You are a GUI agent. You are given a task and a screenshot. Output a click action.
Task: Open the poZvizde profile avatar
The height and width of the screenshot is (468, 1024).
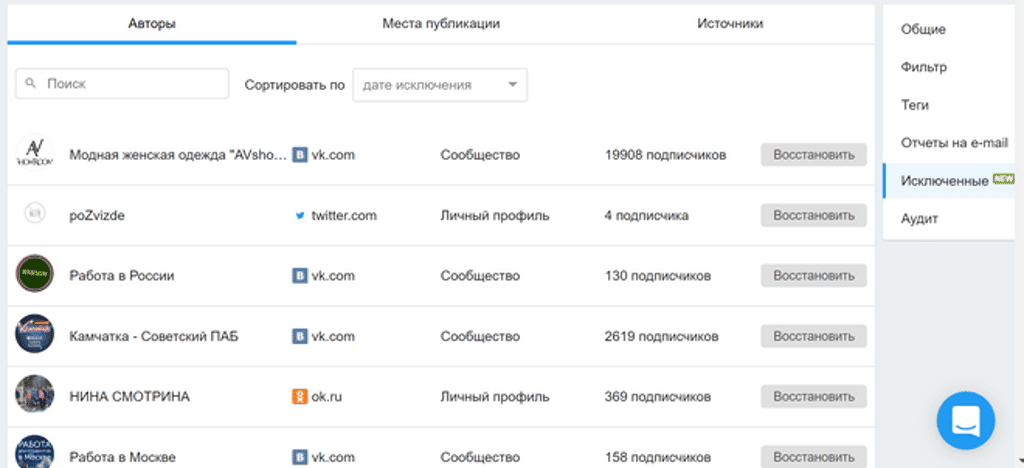tap(35, 213)
